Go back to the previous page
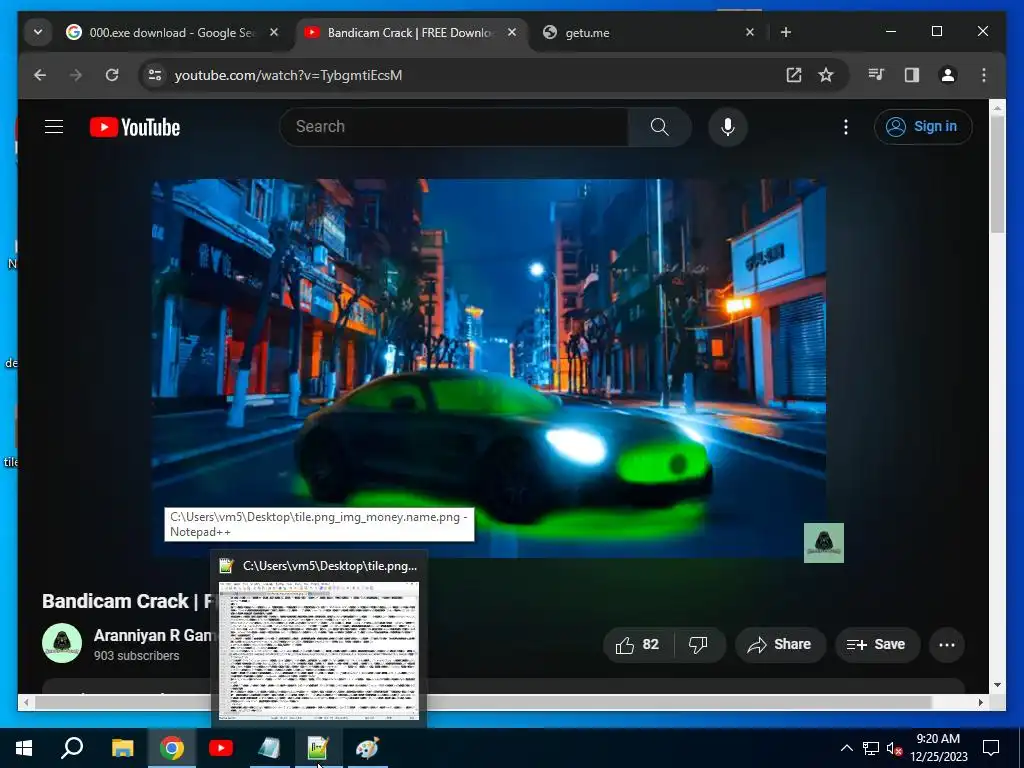Viewport: 1024px width, 768px height. 40,75
